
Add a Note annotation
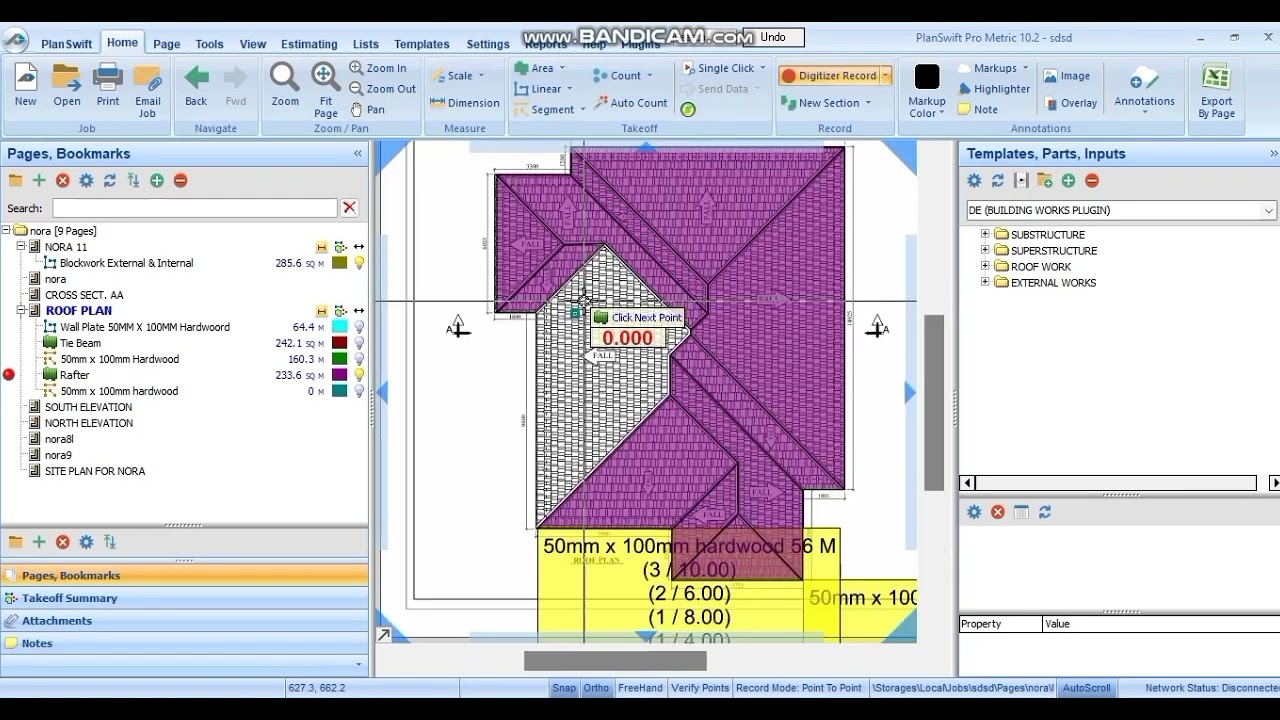click(978, 109)
